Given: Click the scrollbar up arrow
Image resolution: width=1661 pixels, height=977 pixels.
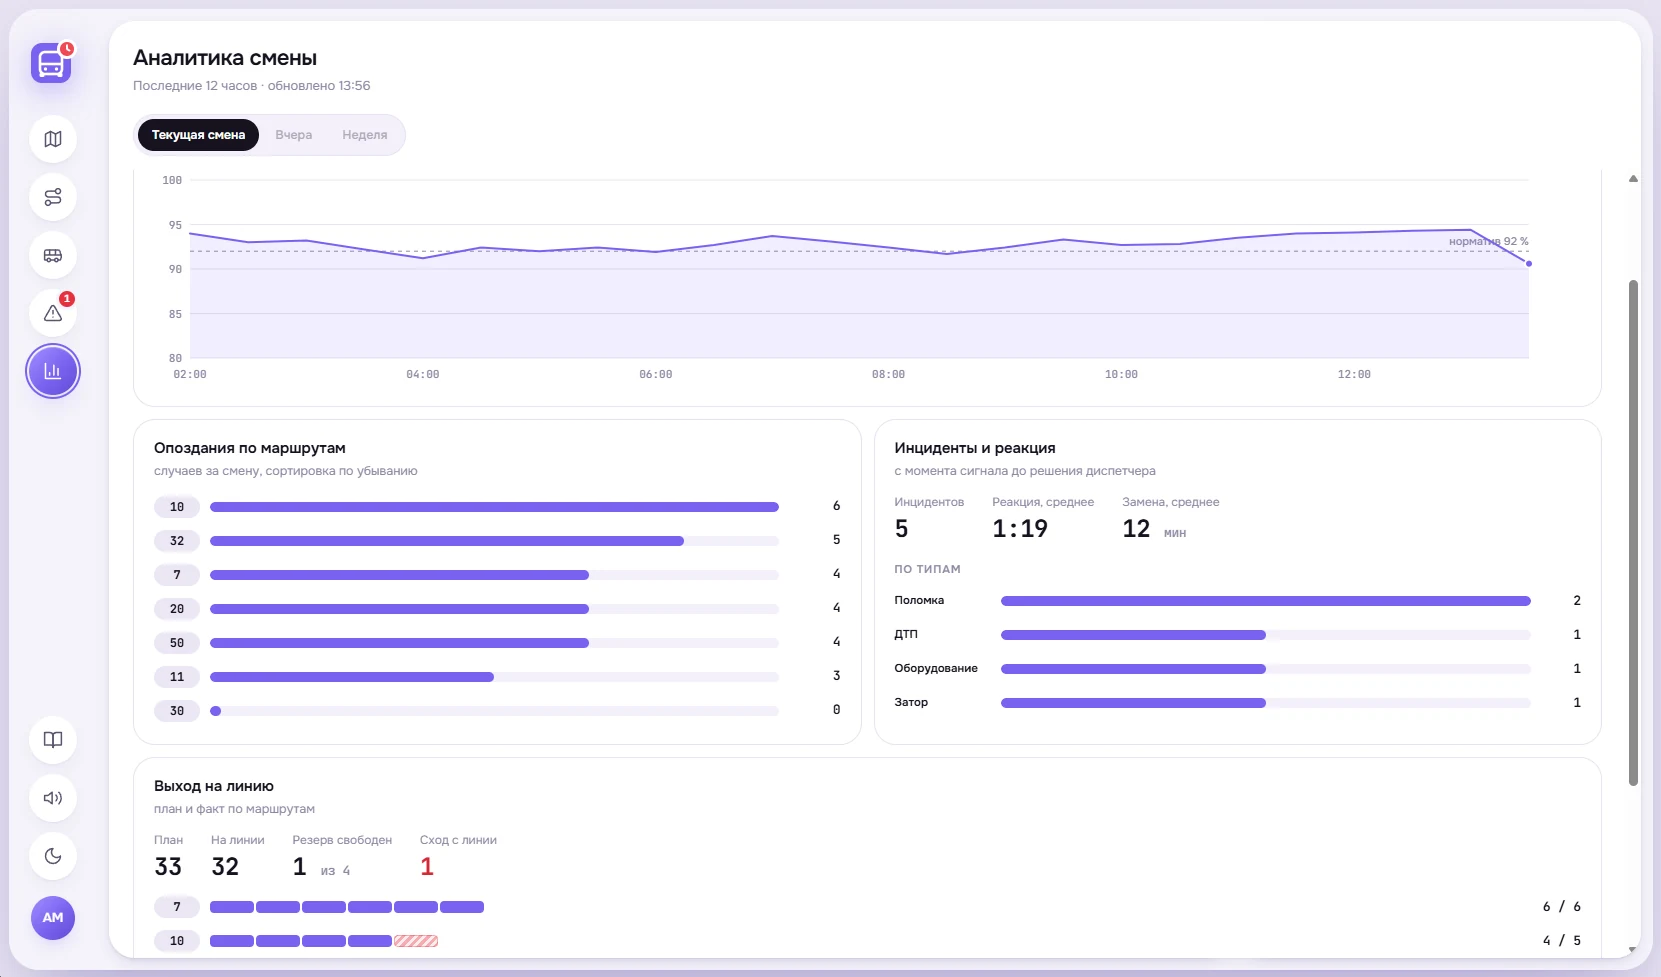Looking at the screenshot, I should (1633, 179).
